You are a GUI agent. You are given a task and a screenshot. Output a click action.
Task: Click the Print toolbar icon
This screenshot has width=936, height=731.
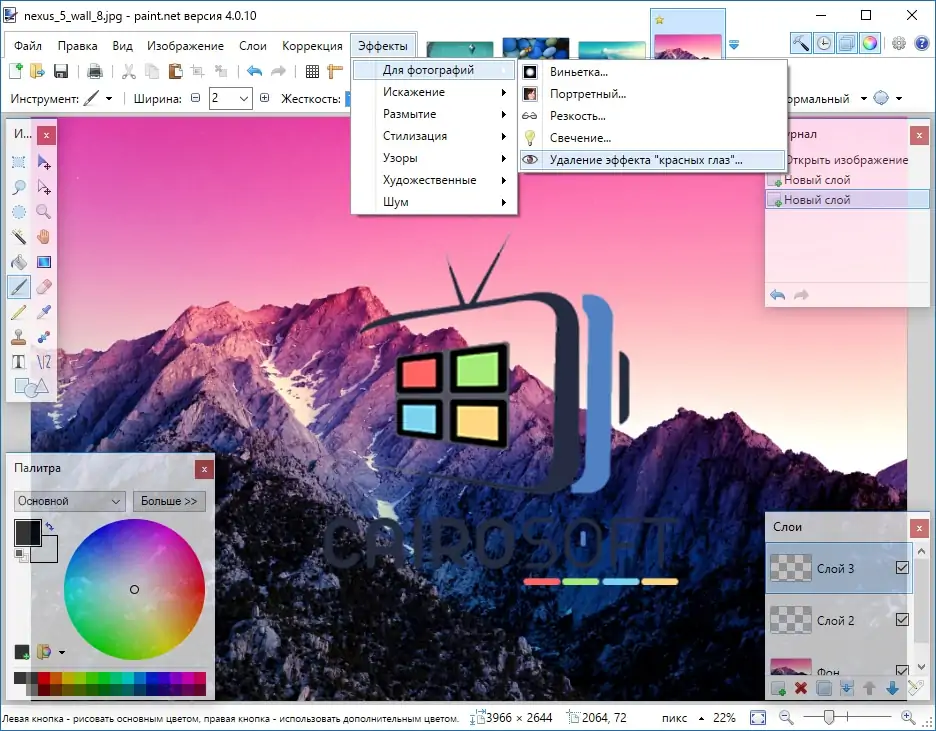pyautogui.click(x=94, y=72)
